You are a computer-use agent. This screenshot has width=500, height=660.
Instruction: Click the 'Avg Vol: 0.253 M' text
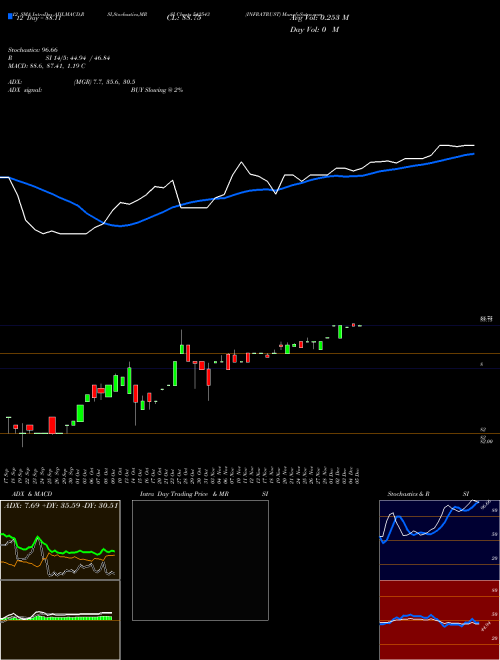click(x=319, y=17)
